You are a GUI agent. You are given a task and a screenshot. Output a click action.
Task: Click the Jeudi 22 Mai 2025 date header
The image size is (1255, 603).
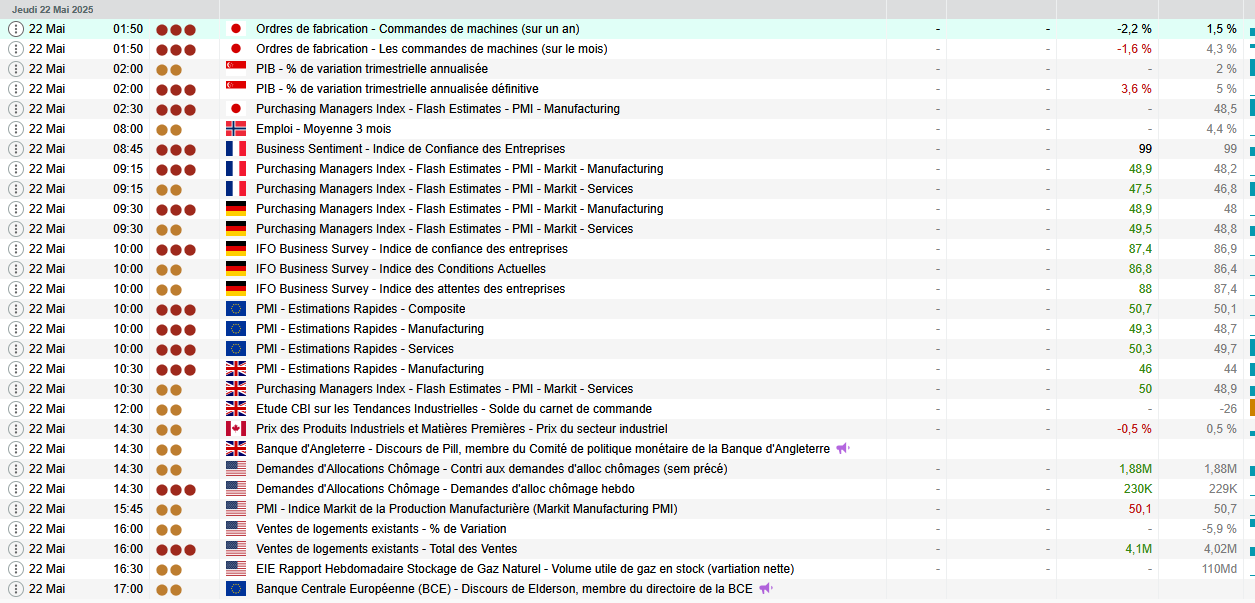[53, 9]
